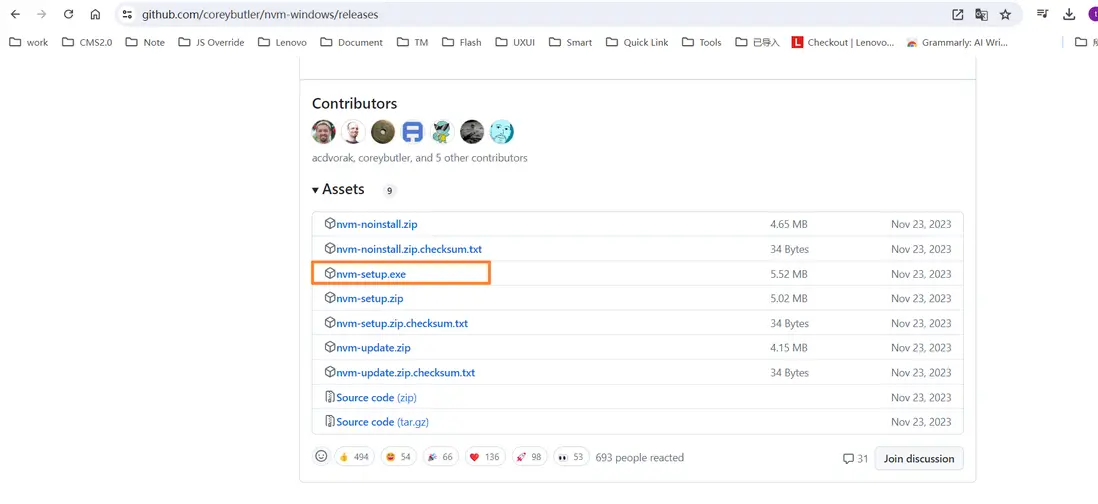
Task: Click the third contributor coin-like avatar
Action: coord(383,132)
